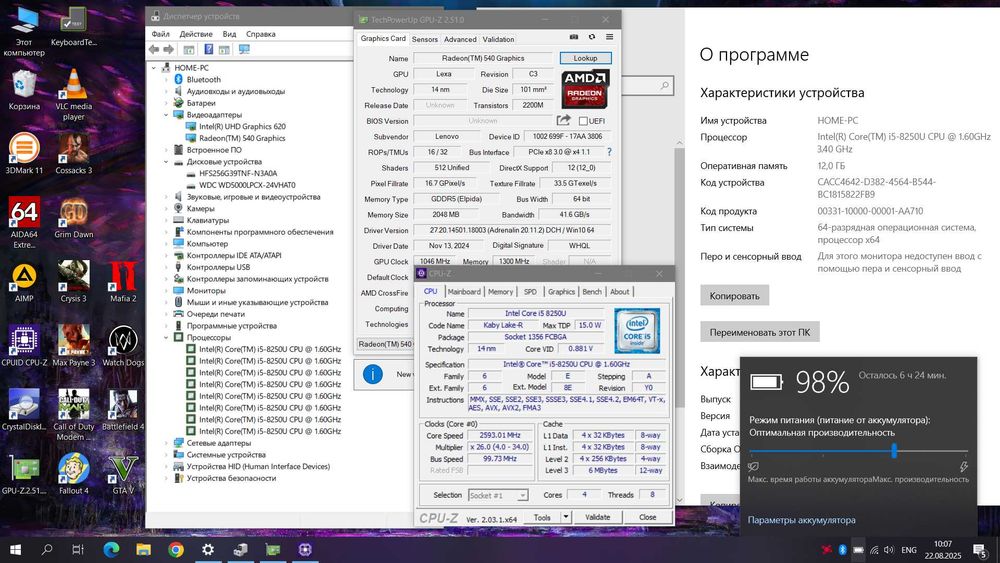The width and height of the screenshot is (1000, 563).
Task: Open the Cossacks 3 desktop shortcut
Action: (73, 154)
